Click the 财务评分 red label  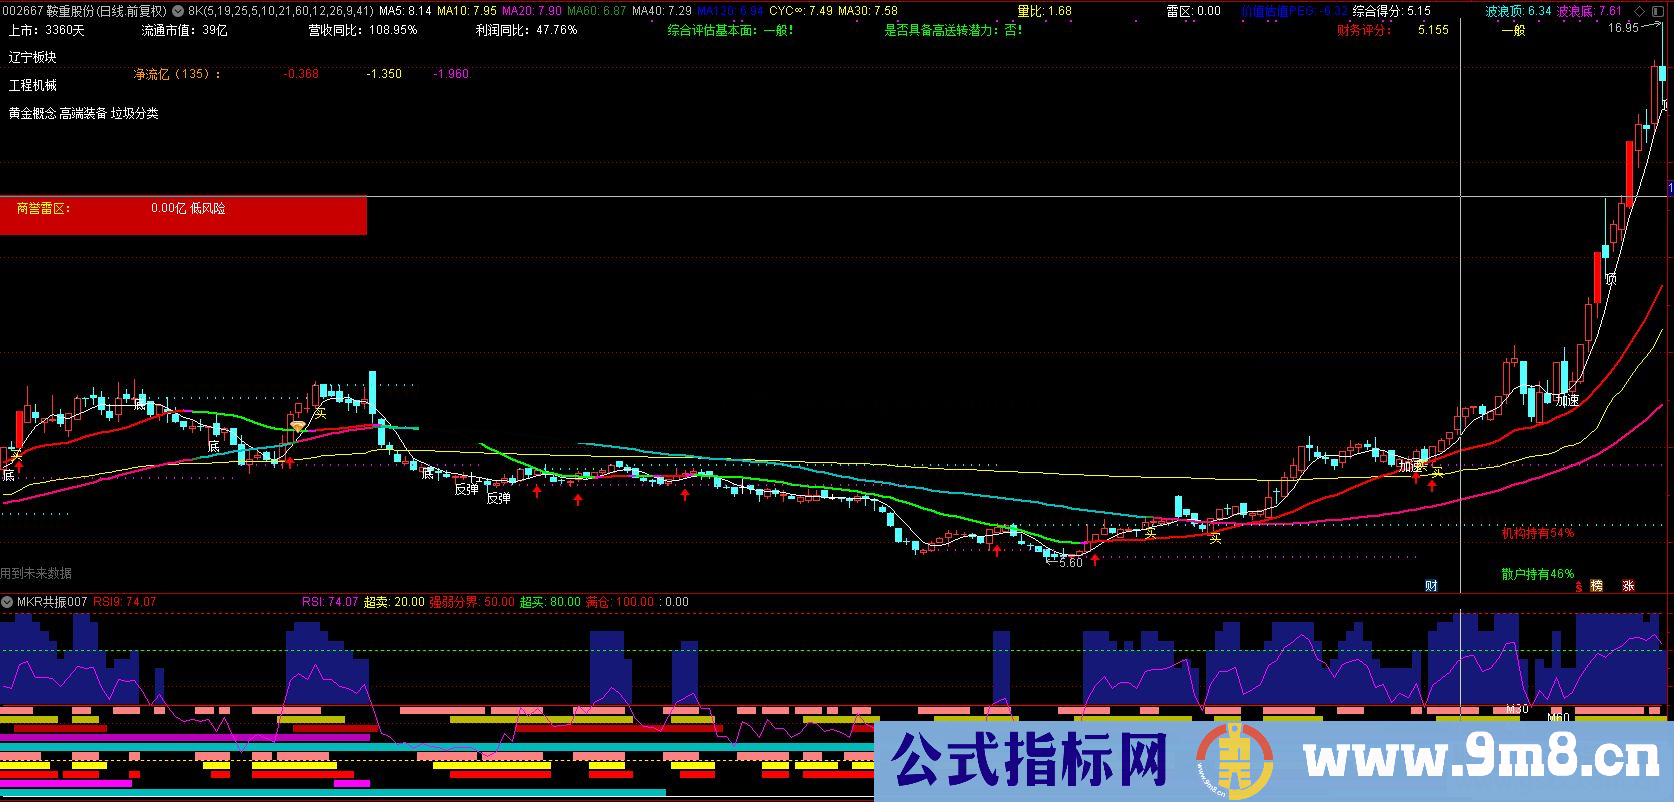tap(1364, 30)
